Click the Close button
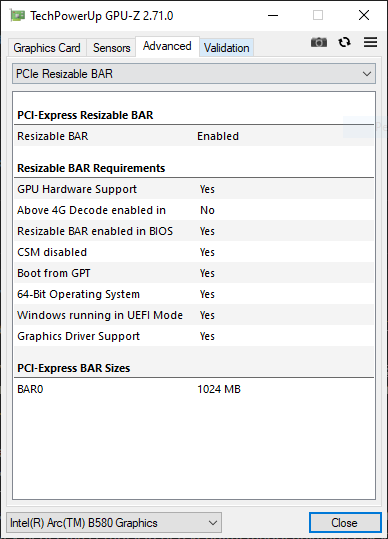 345,523
